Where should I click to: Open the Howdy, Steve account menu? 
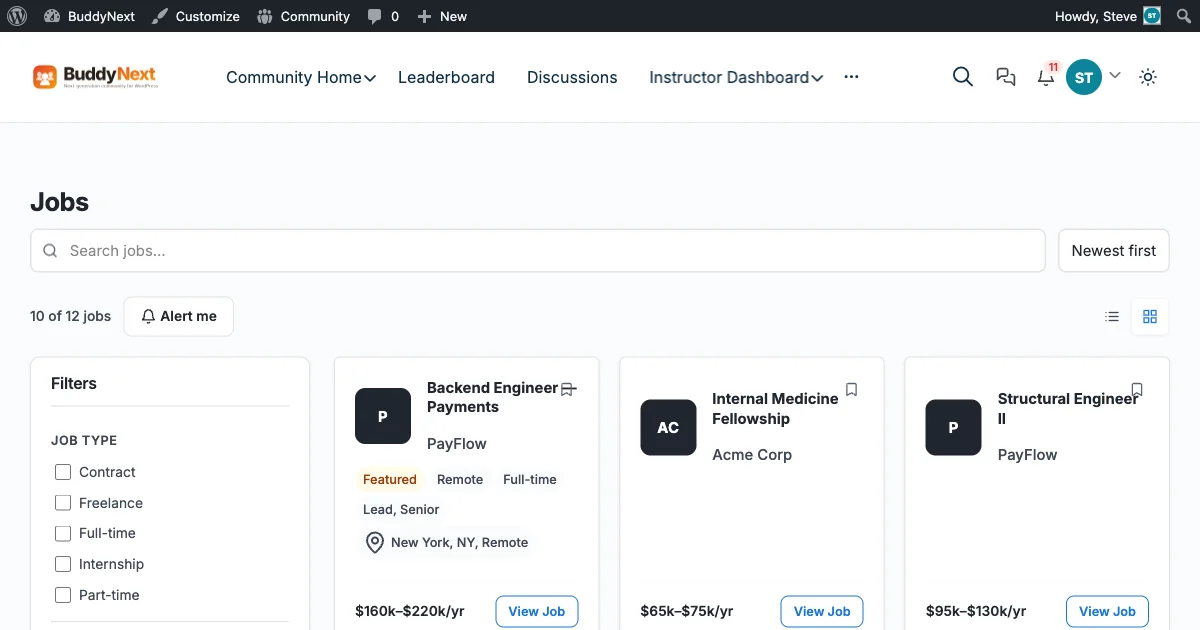click(x=1108, y=16)
